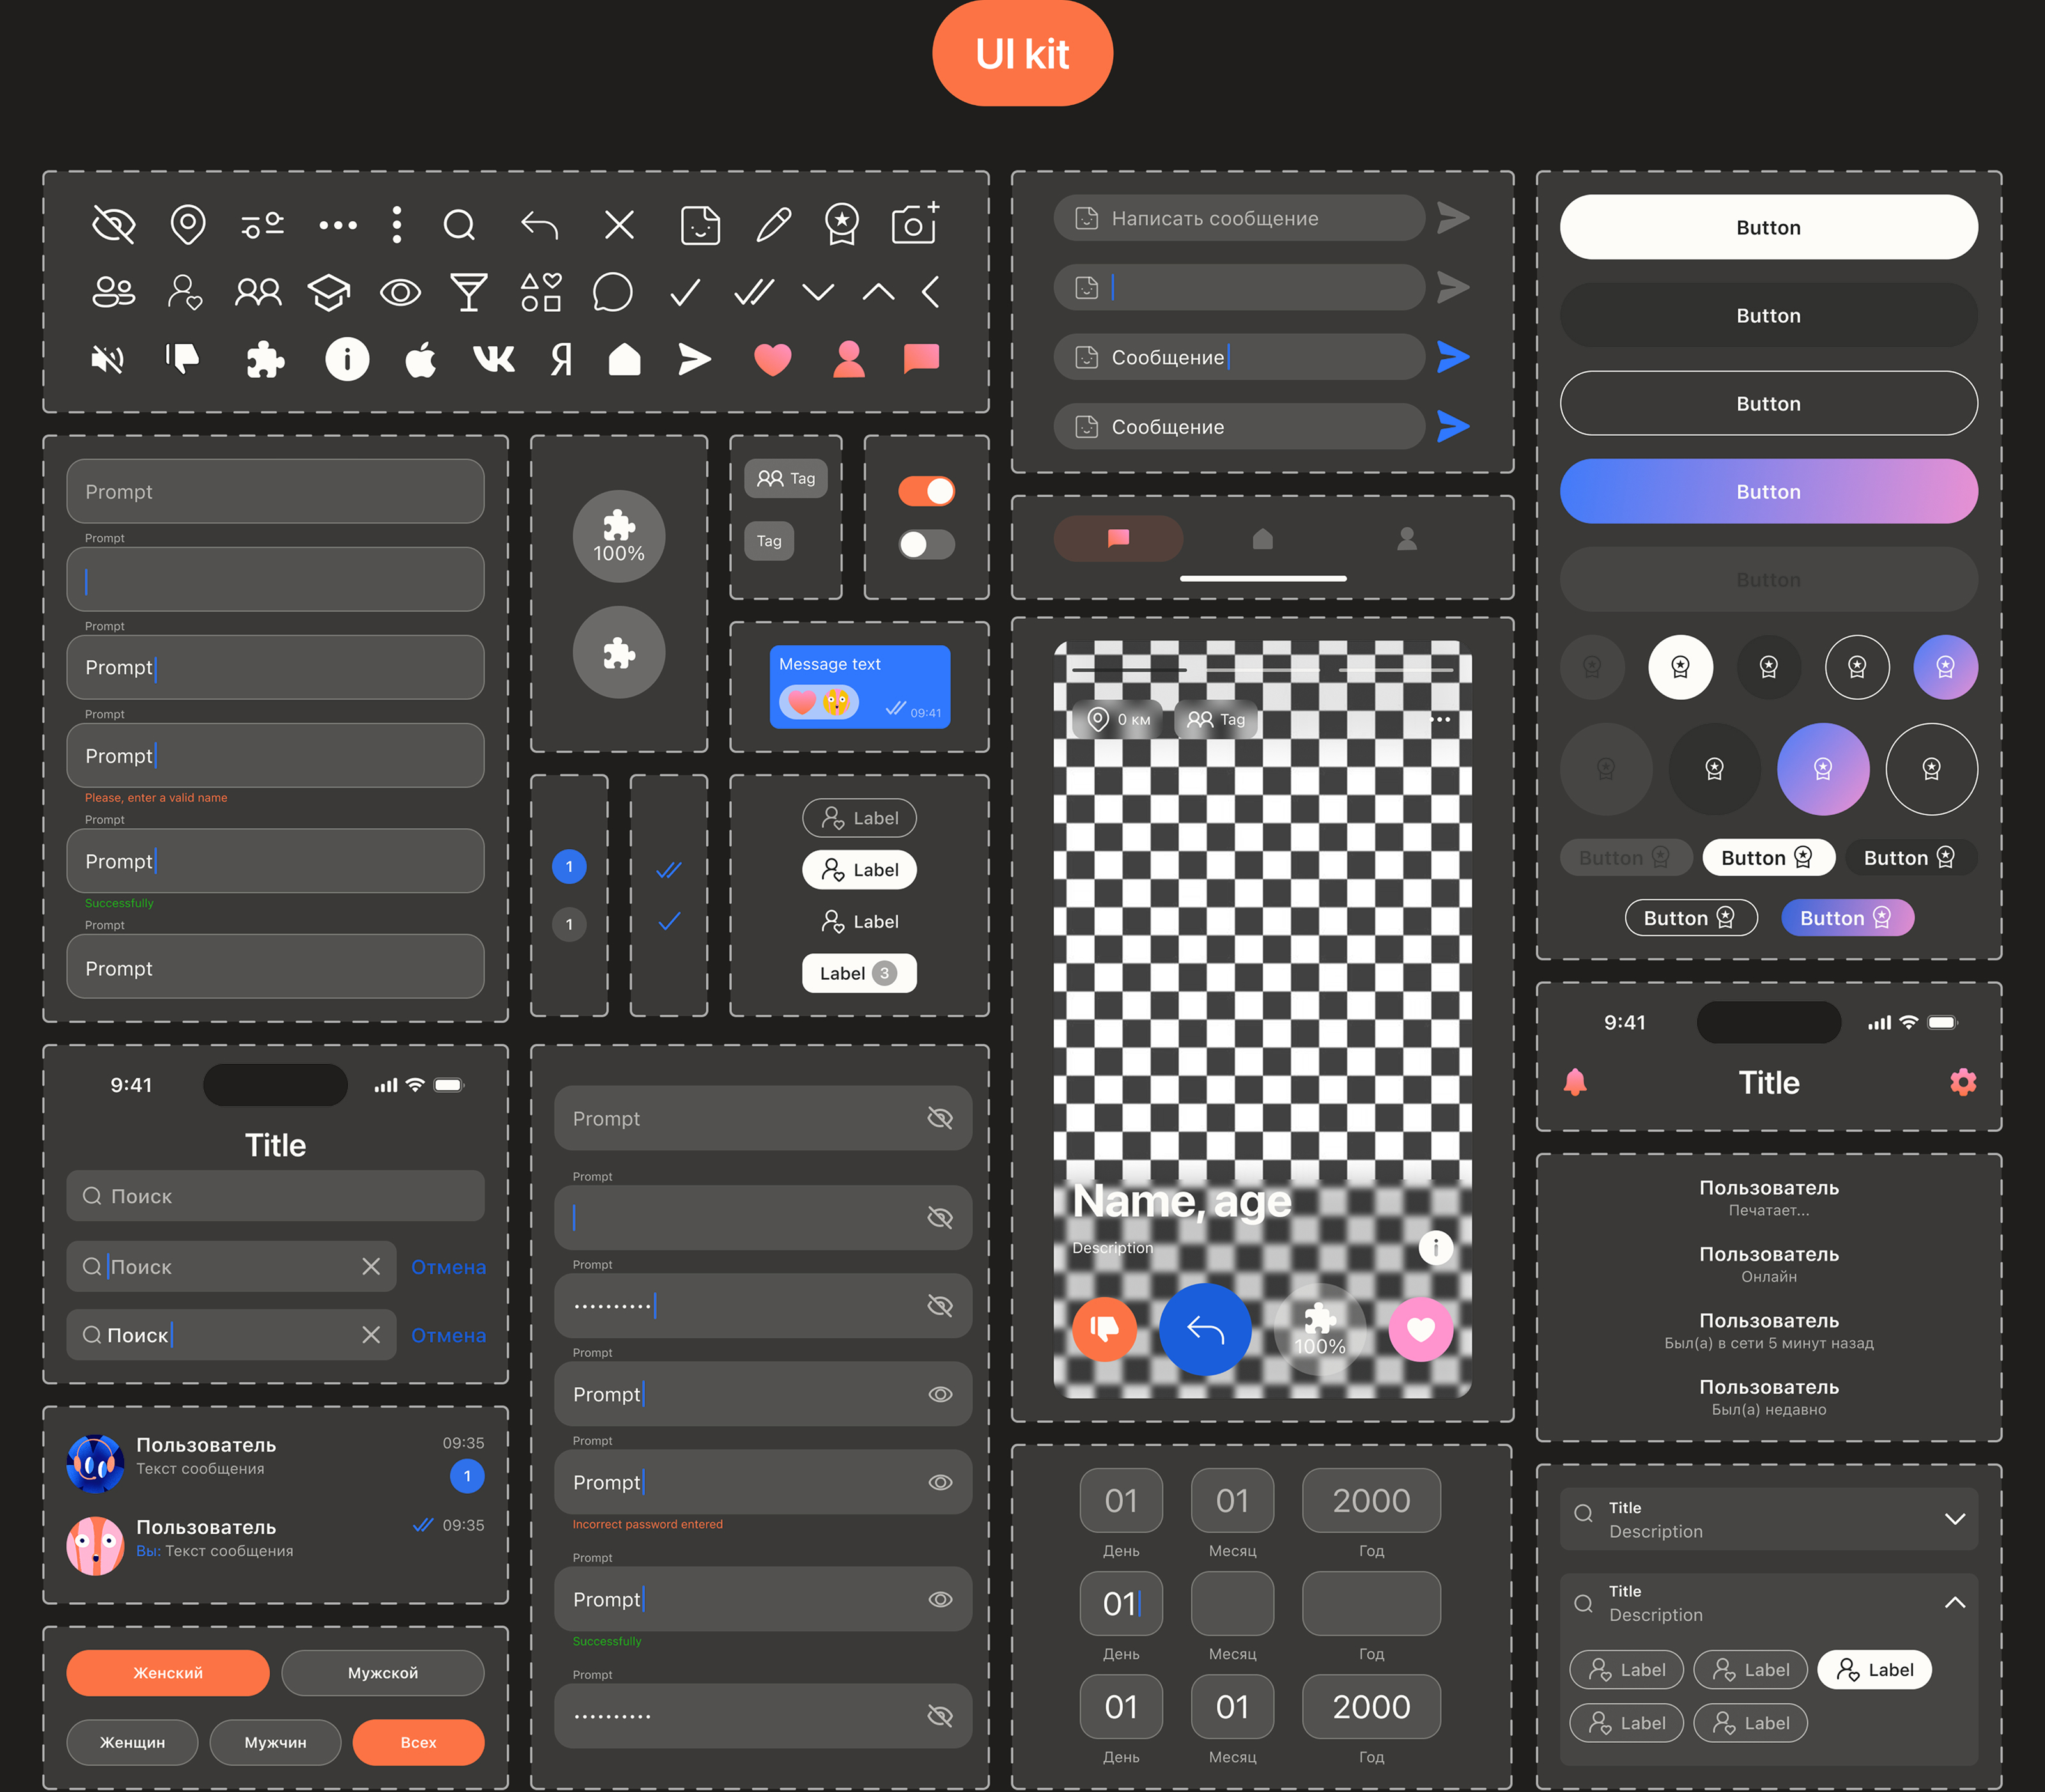Turn off the orange toggle switch

[926, 491]
